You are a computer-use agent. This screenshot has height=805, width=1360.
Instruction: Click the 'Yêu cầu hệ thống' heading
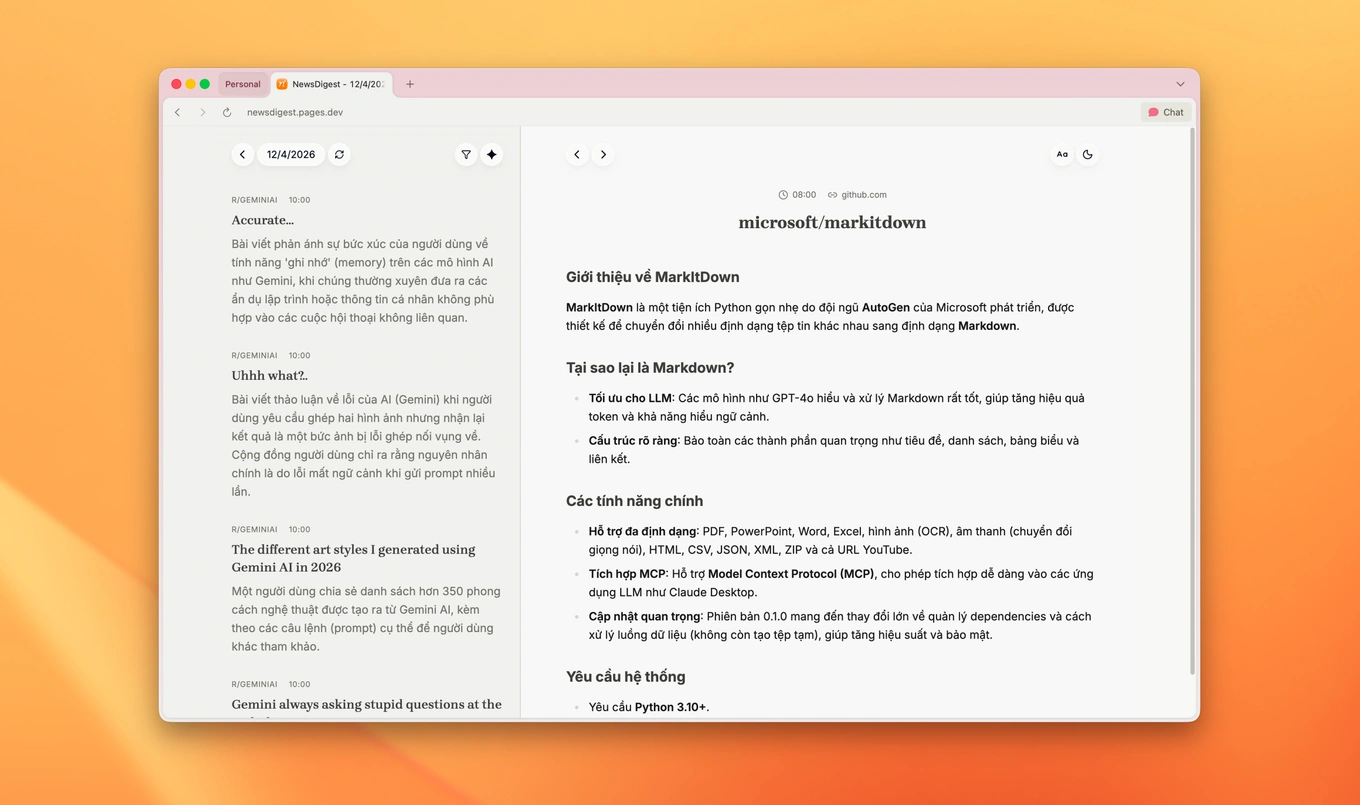coord(626,677)
